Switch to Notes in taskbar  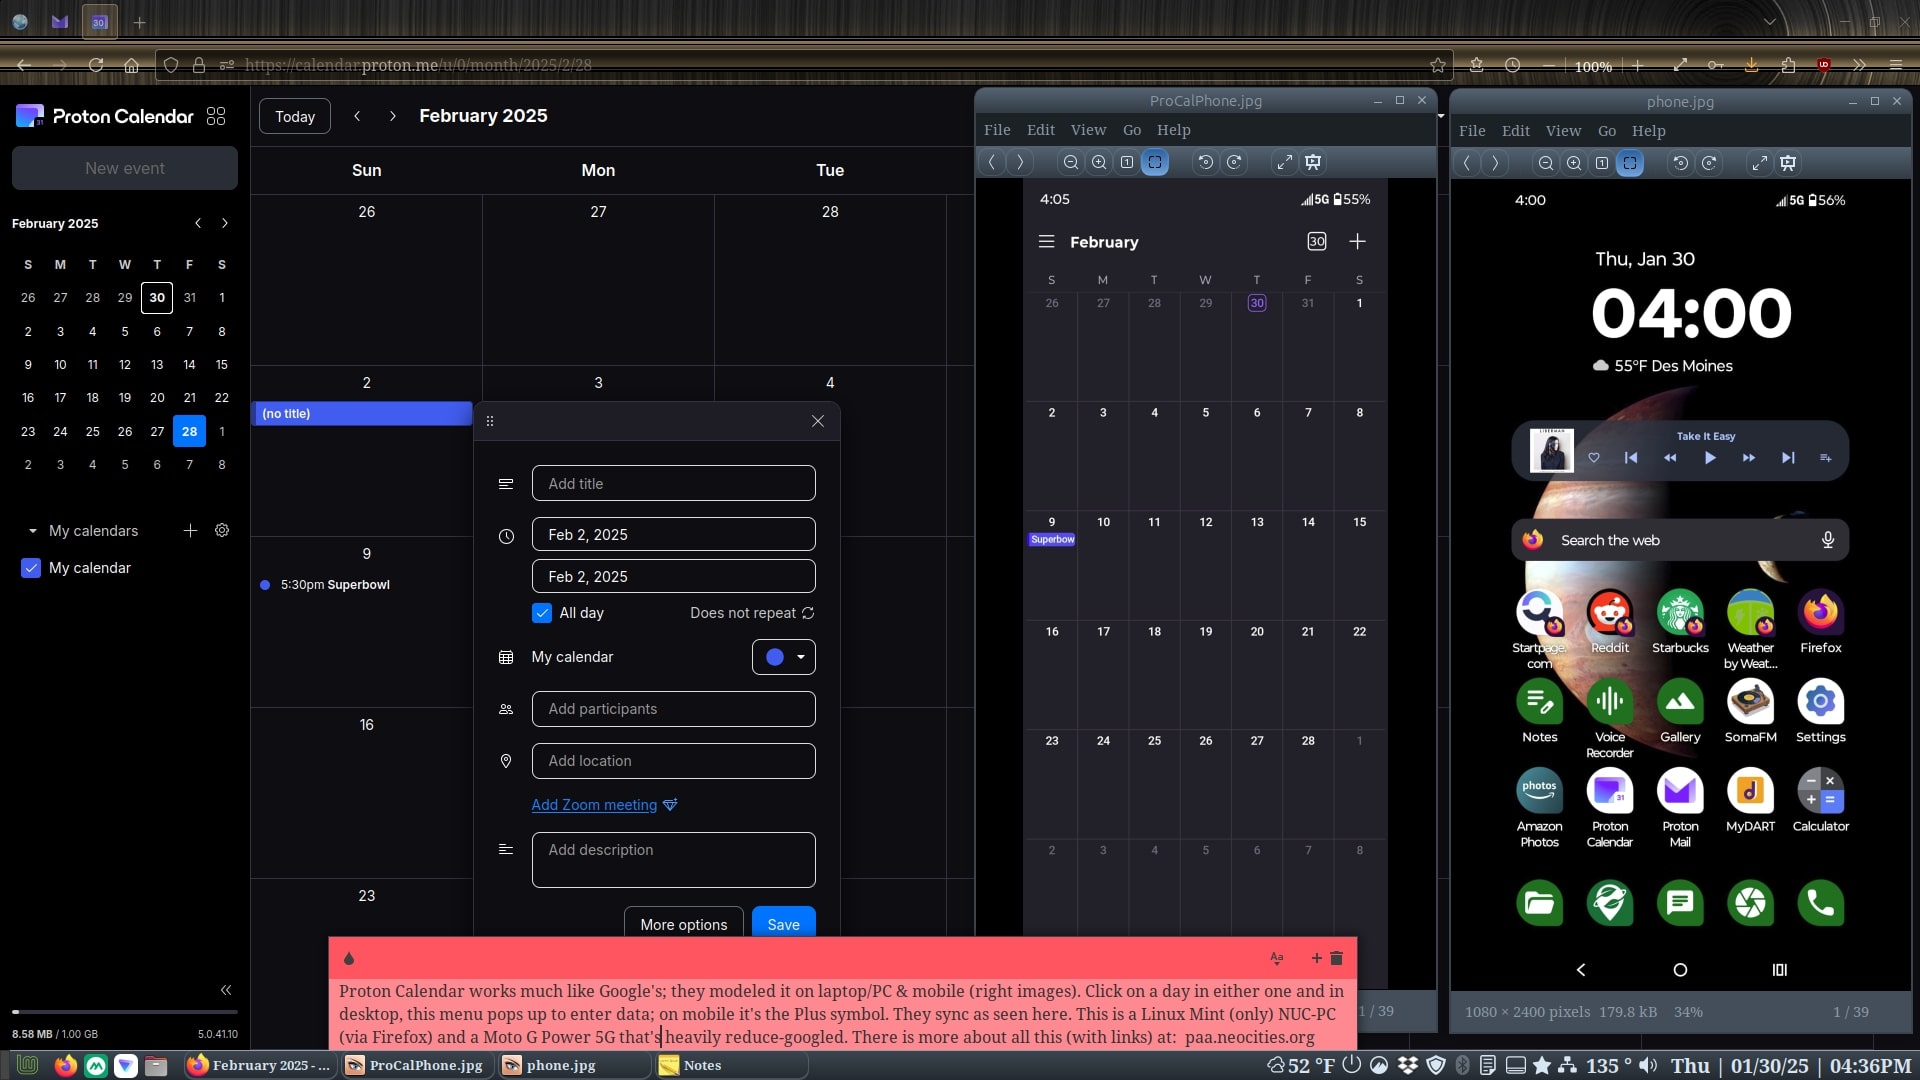click(x=701, y=1065)
